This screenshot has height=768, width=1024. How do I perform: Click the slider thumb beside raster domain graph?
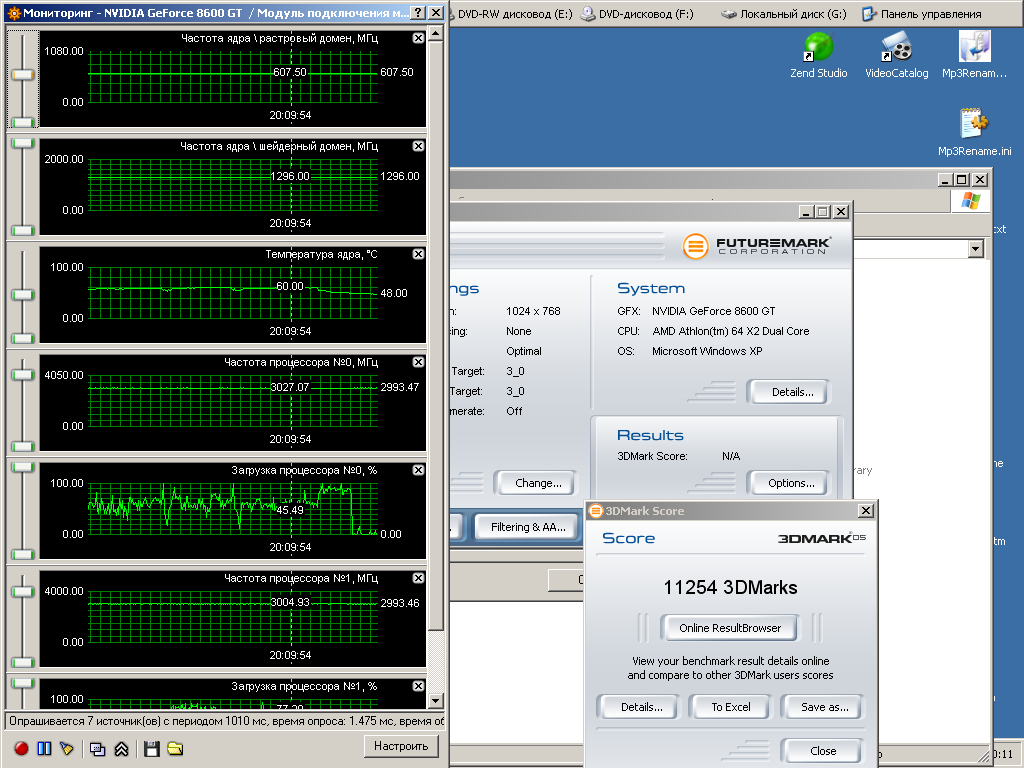point(23,74)
